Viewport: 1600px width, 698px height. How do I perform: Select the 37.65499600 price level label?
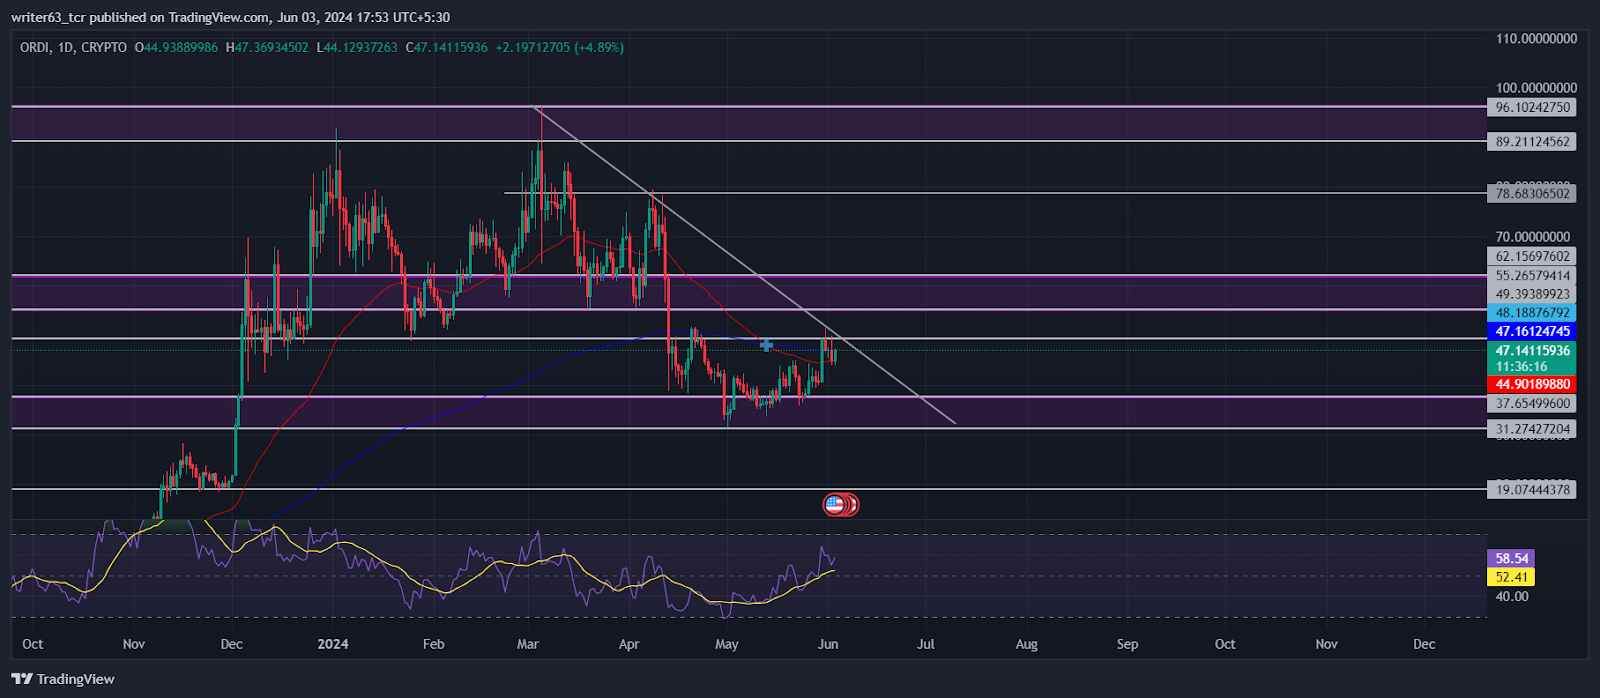tap(1533, 404)
